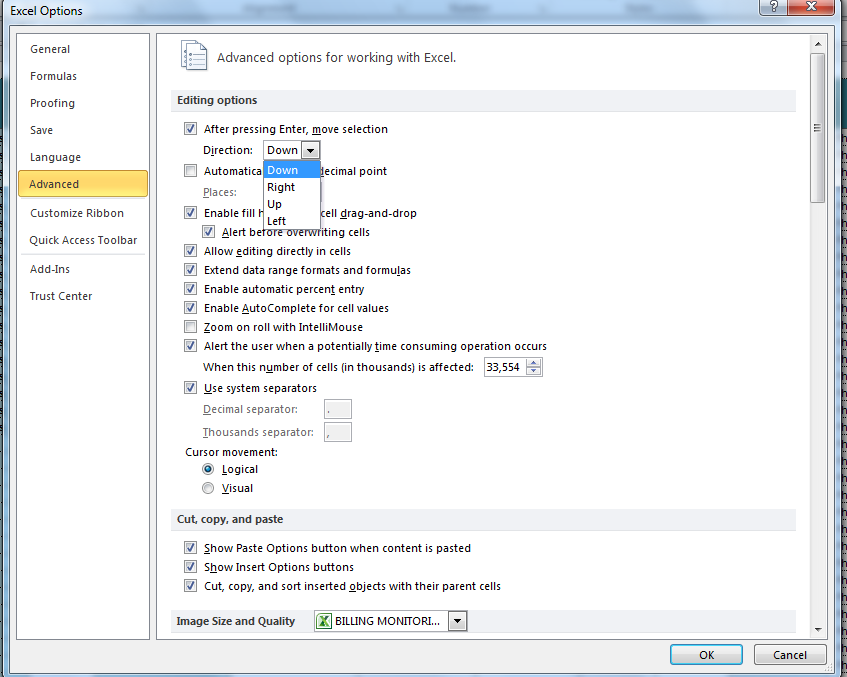Enable Automatically insert a decimal point checkbox
This screenshot has width=847, height=677.
coord(190,171)
